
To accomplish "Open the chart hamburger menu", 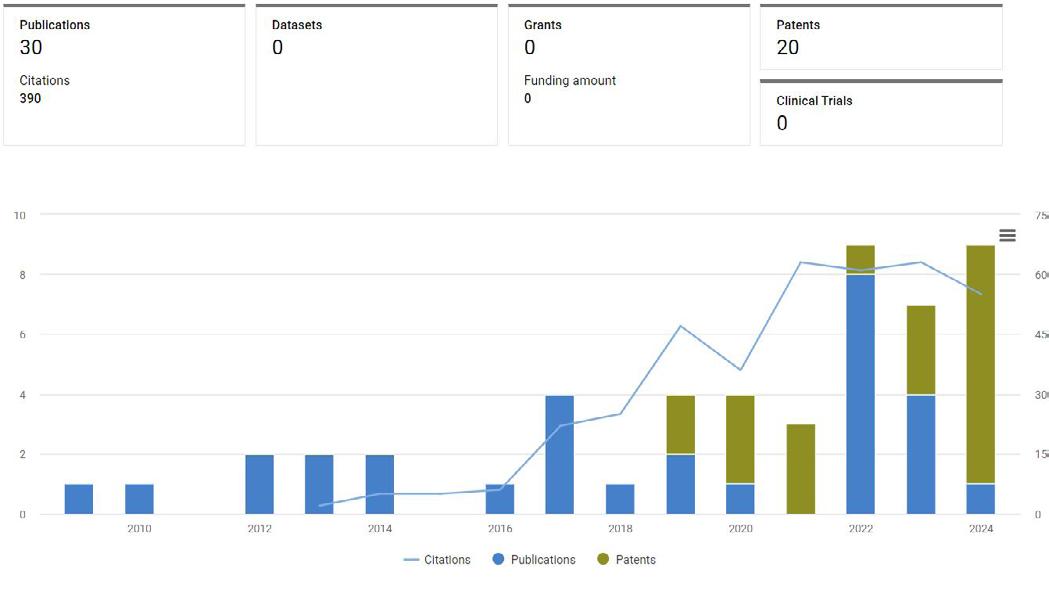I will [1007, 235].
